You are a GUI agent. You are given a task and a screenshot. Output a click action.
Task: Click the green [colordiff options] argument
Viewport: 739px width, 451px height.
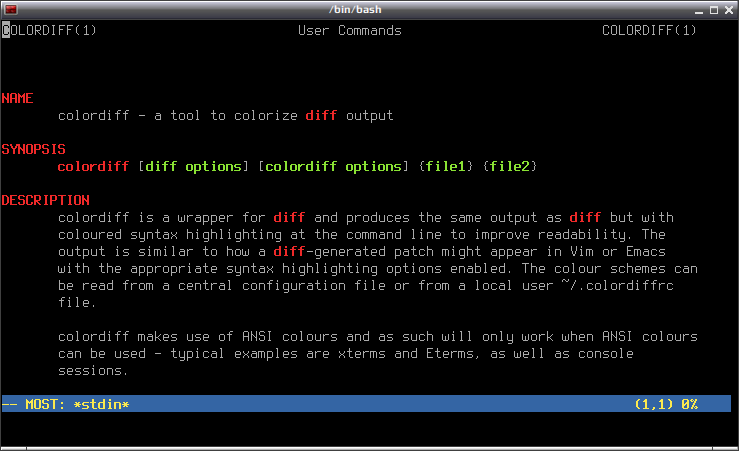click(333, 166)
